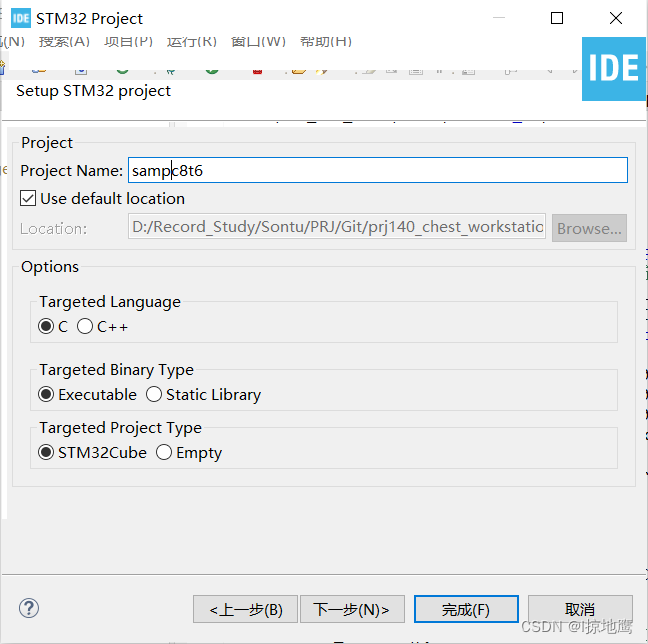Open the 搜索(A) menu behind dialog
Screen dimensions: 648x644
pos(64,41)
